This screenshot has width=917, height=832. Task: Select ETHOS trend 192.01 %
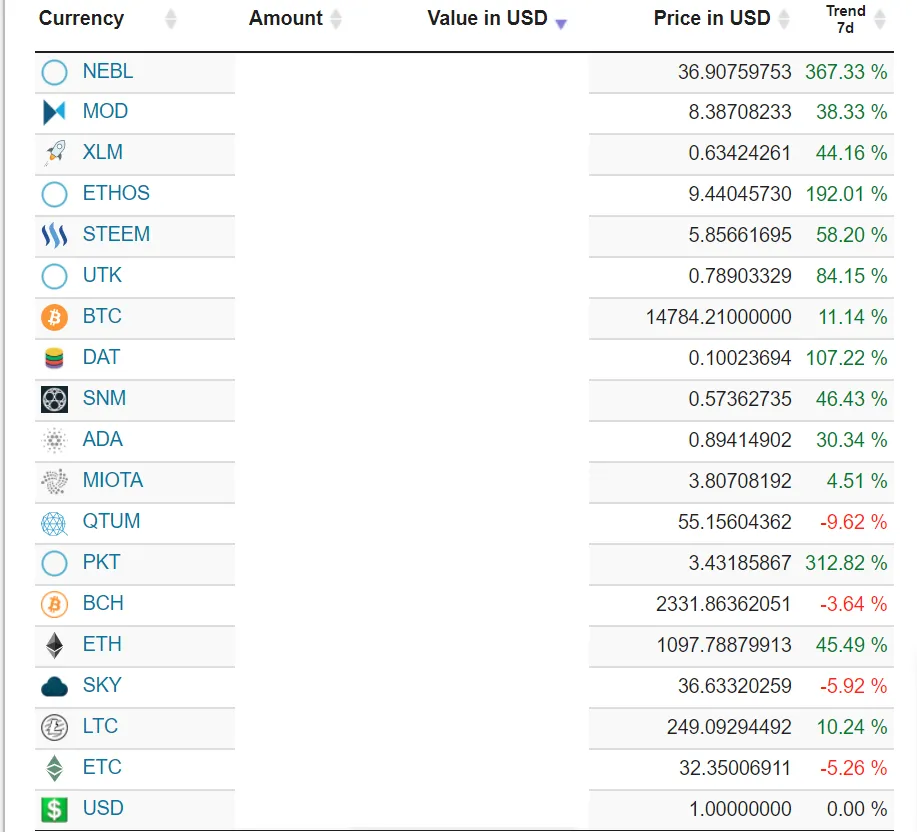846,194
